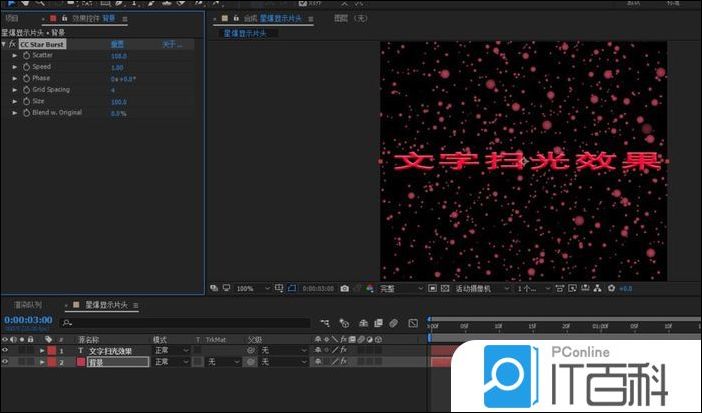
Task: Click the Grid Spacing stopwatch icon
Action: click(25, 90)
